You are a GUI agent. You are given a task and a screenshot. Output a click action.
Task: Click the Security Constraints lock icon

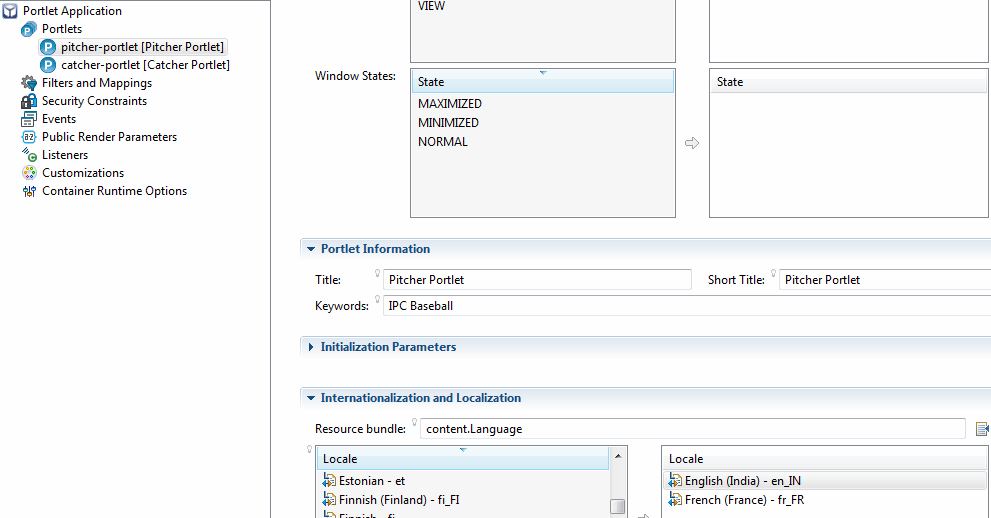point(29,101)
